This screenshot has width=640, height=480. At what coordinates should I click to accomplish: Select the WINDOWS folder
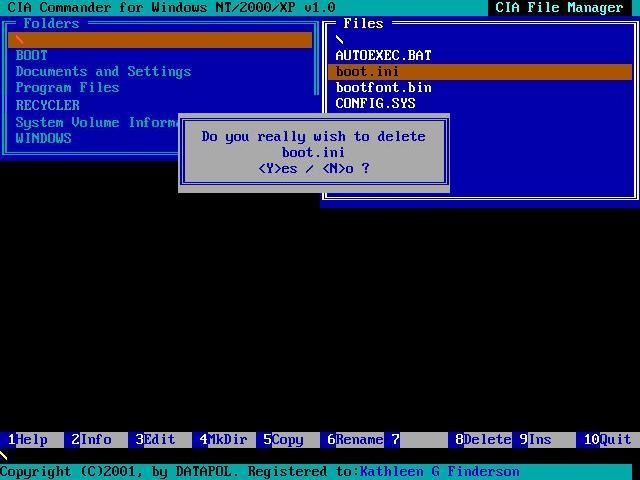[x=43, y=138]
